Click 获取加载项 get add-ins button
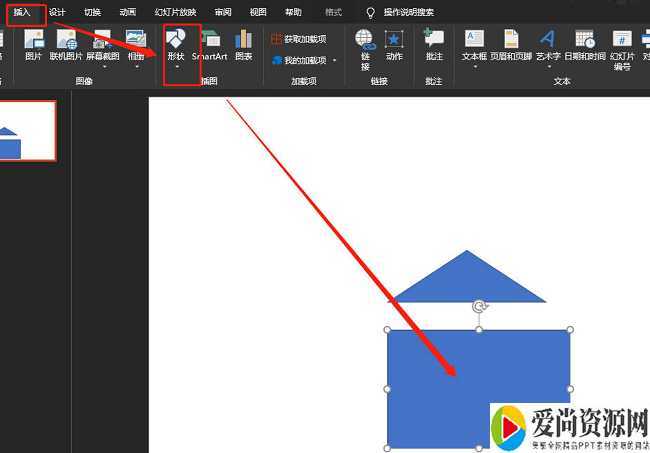The width and height of the screenshot is (650, 453). click(x=299, y=39)
